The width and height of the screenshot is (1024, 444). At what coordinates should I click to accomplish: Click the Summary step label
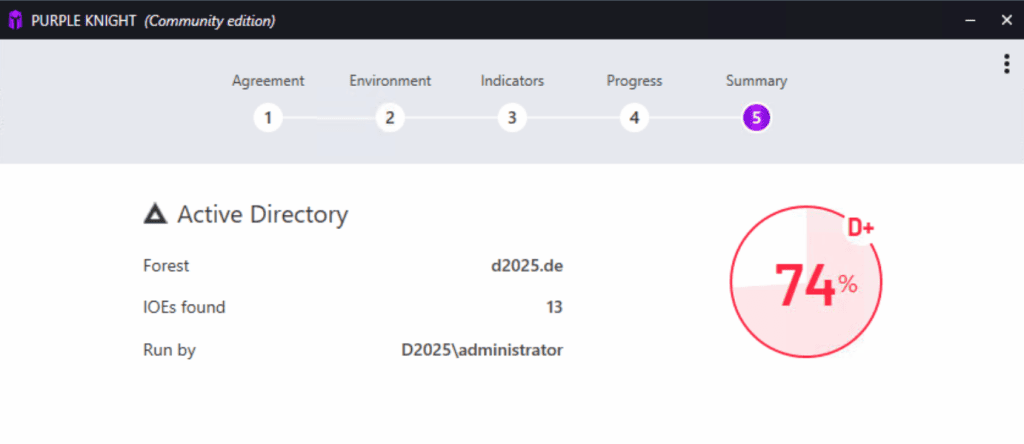pos(756,81)
